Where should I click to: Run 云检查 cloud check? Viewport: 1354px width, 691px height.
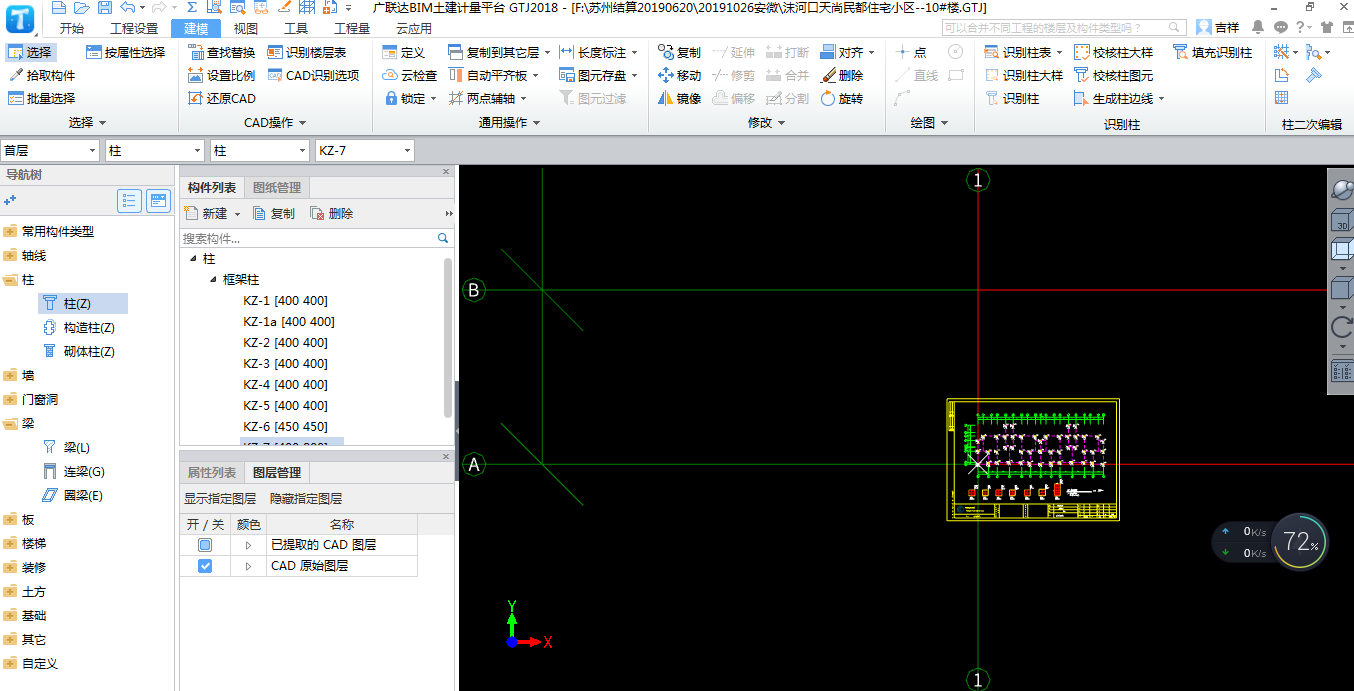click(411, 75)
